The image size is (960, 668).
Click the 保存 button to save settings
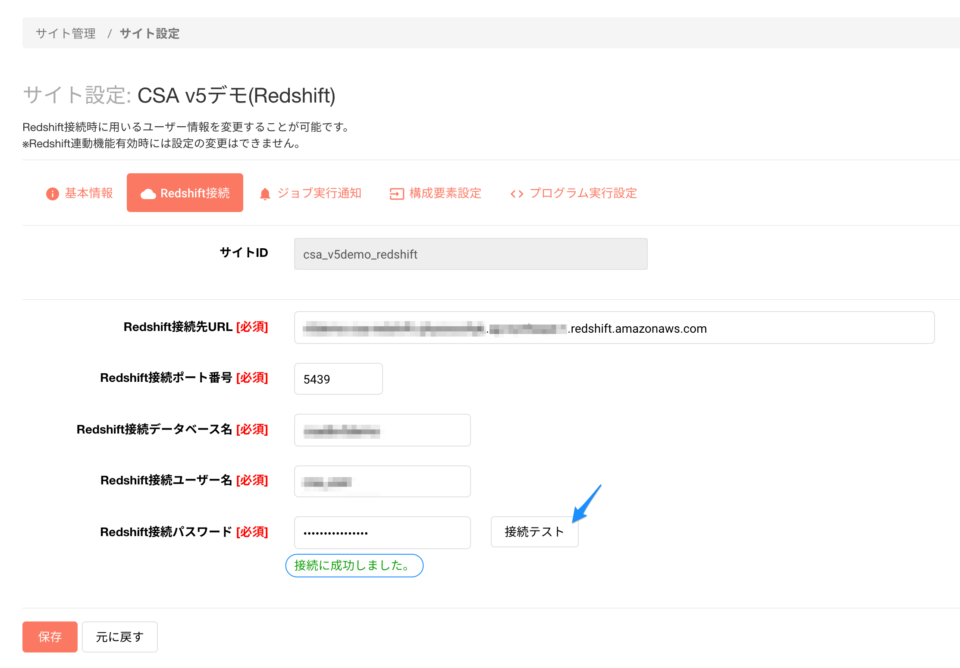tap(49, 637)
